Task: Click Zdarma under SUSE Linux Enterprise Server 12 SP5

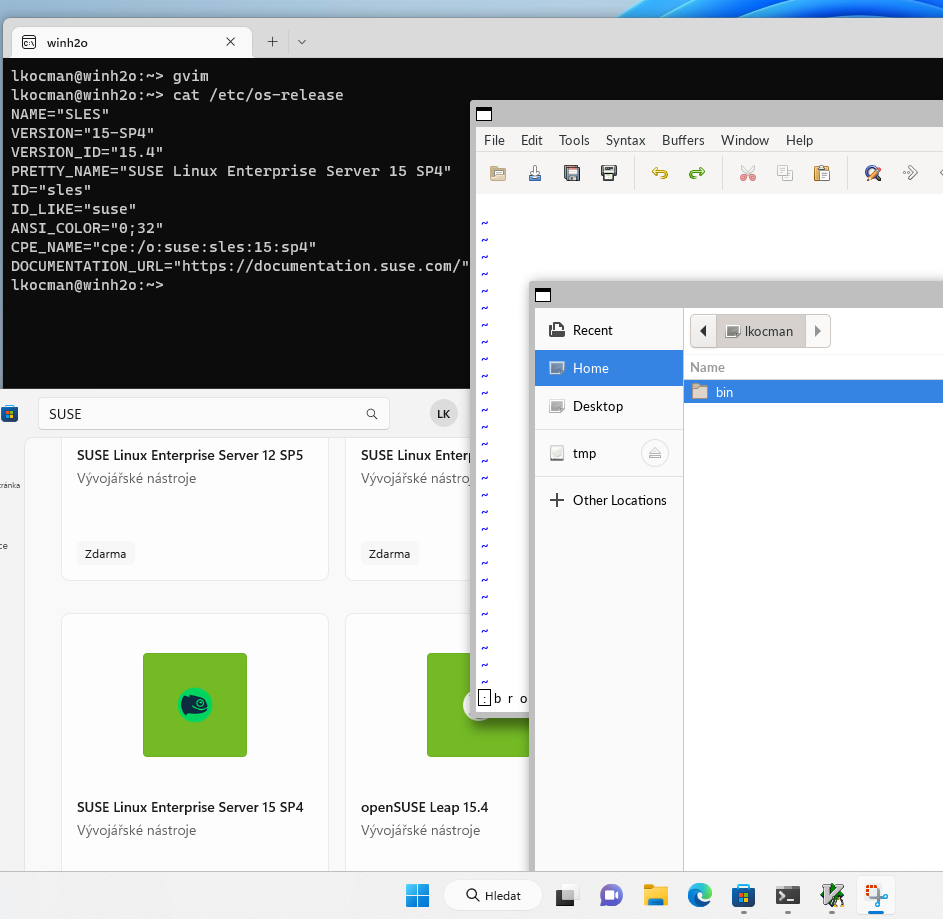Action: tap(105, 553)
